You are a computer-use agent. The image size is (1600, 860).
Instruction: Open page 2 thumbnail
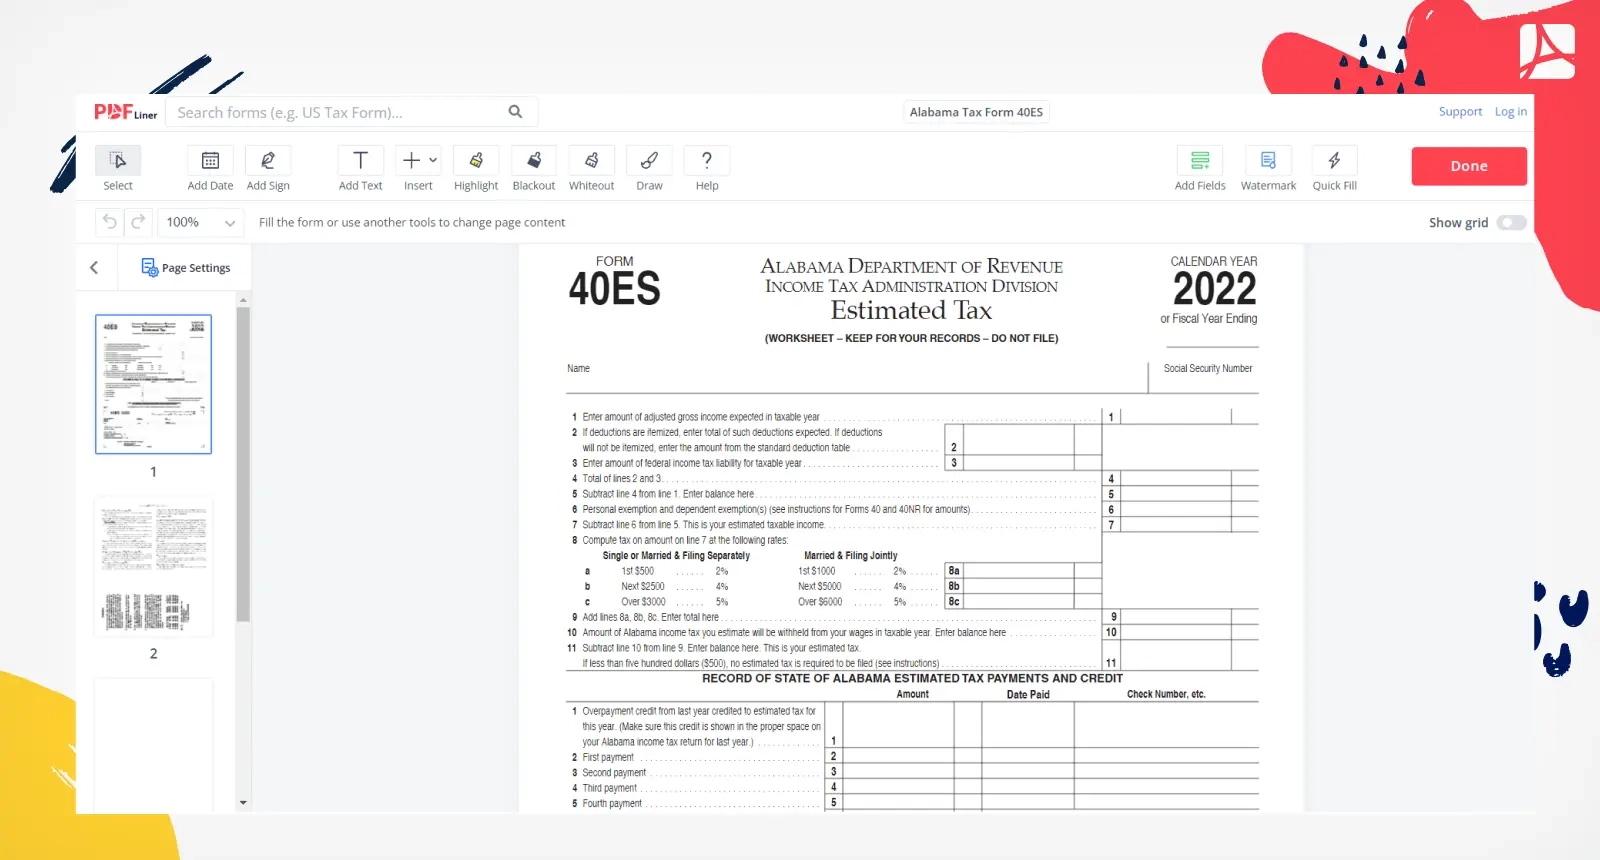[153, 568]
